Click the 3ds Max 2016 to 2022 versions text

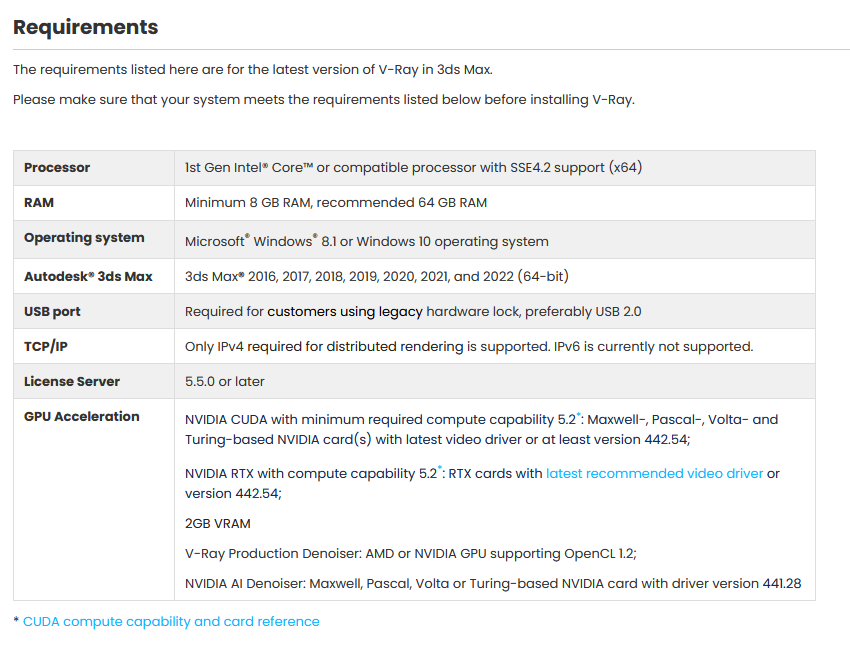[x=376, y=276]
